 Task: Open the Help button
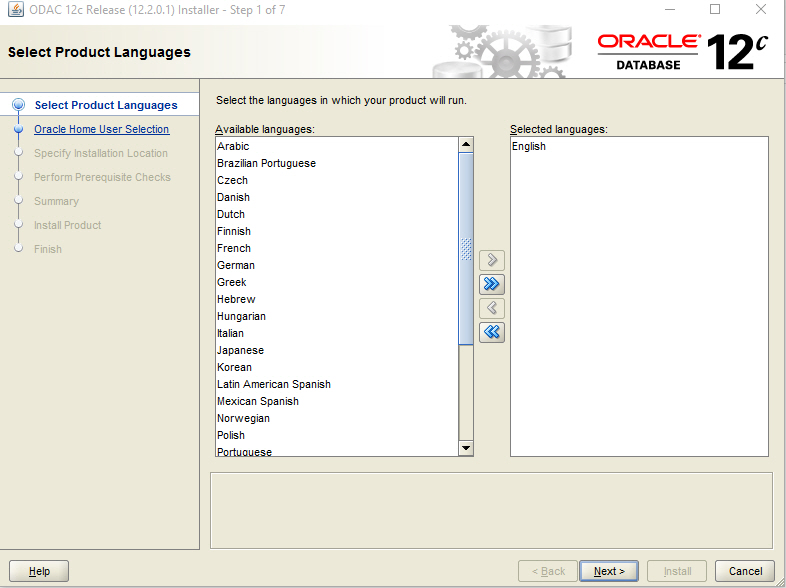39,571
